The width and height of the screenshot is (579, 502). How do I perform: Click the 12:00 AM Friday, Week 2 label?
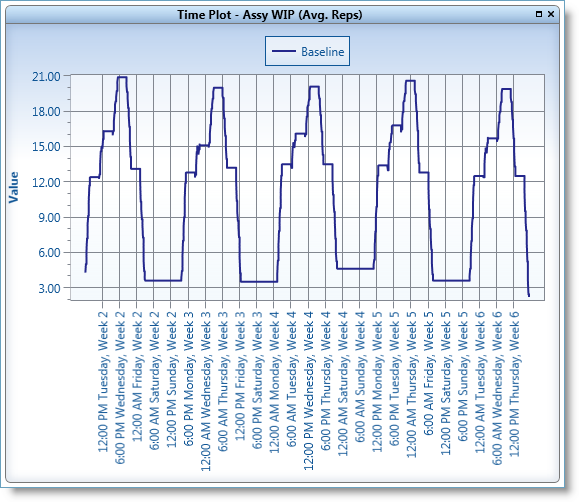click(137, 376)
